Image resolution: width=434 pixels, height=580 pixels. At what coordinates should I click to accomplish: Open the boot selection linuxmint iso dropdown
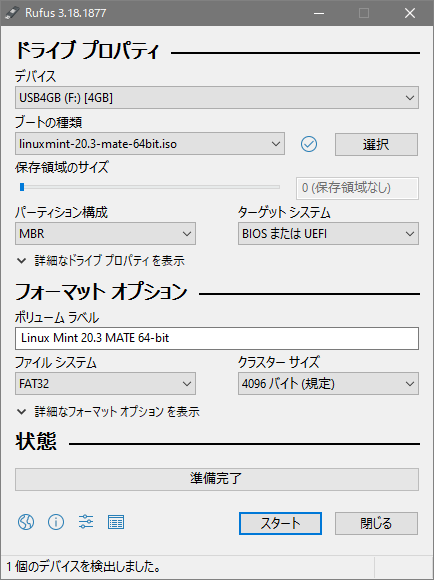pos(150,144)
